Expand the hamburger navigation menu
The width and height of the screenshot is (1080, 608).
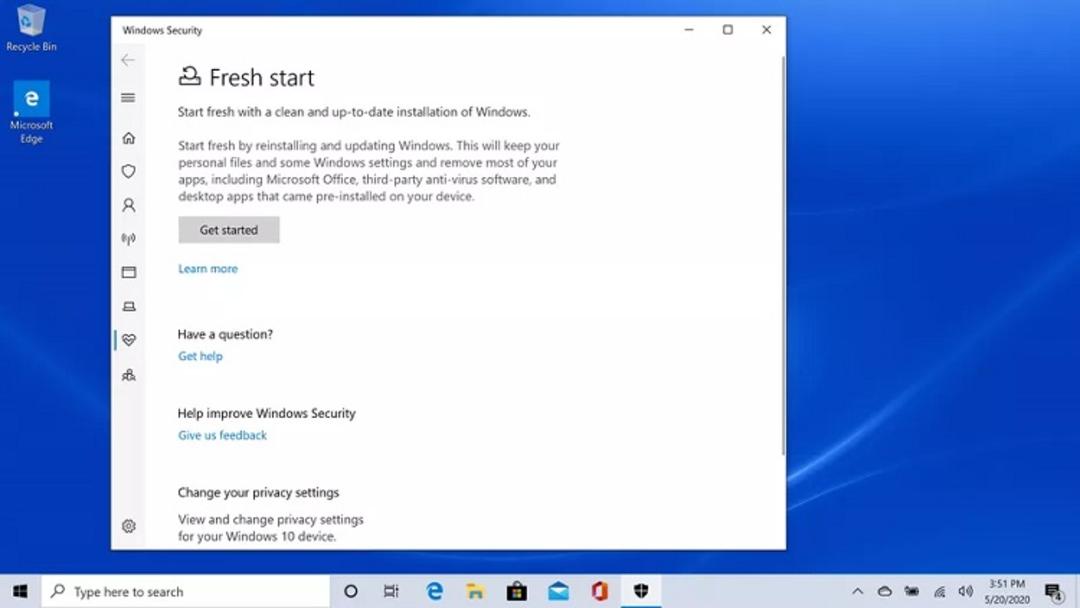point(128,98)
